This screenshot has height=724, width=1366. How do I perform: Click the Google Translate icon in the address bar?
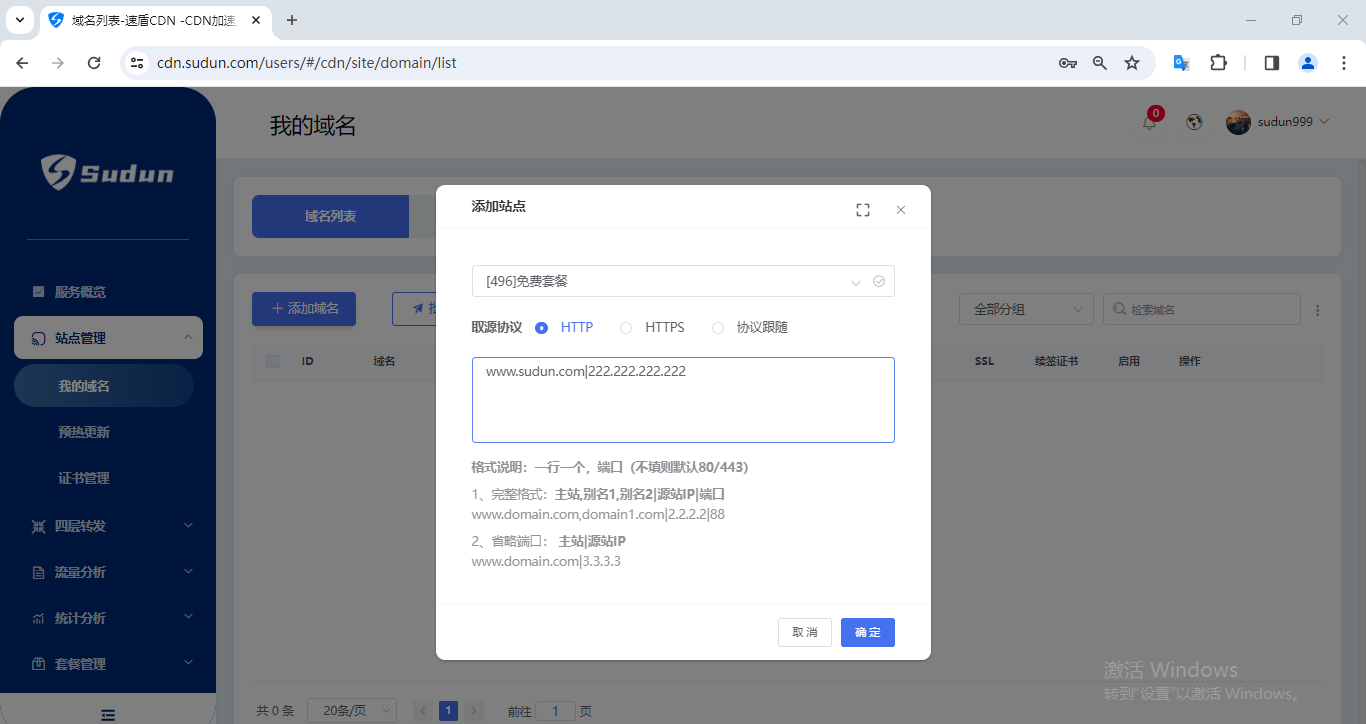(1181, 63)
